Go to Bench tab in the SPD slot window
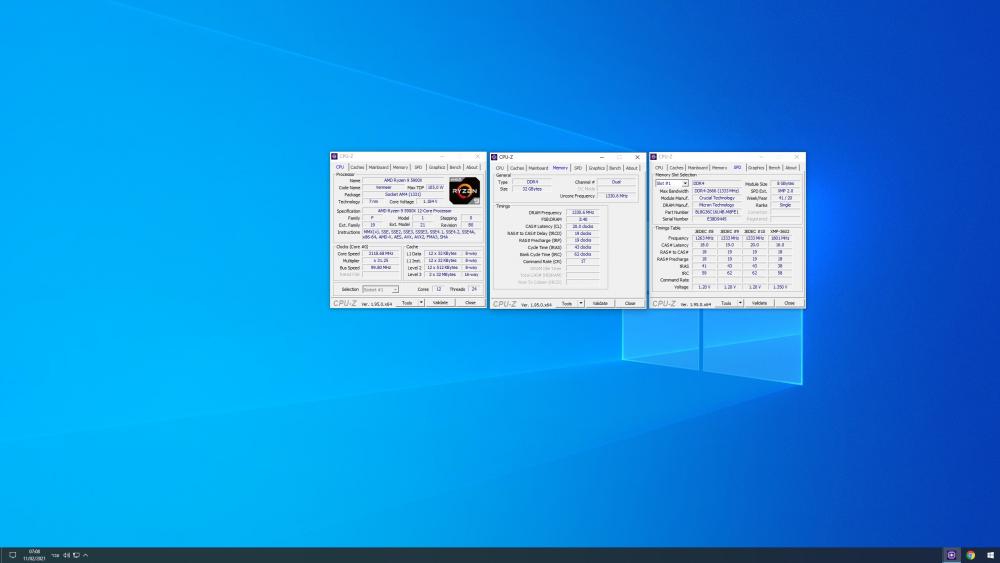The image size is (1000, 563). point(774,168)
